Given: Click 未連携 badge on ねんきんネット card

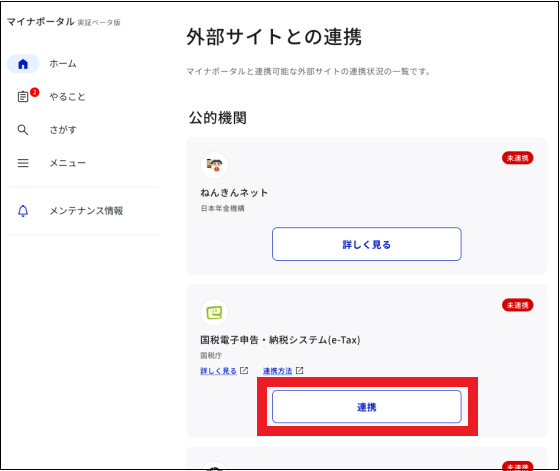Looking at the screenshot, I should point(518,158).
